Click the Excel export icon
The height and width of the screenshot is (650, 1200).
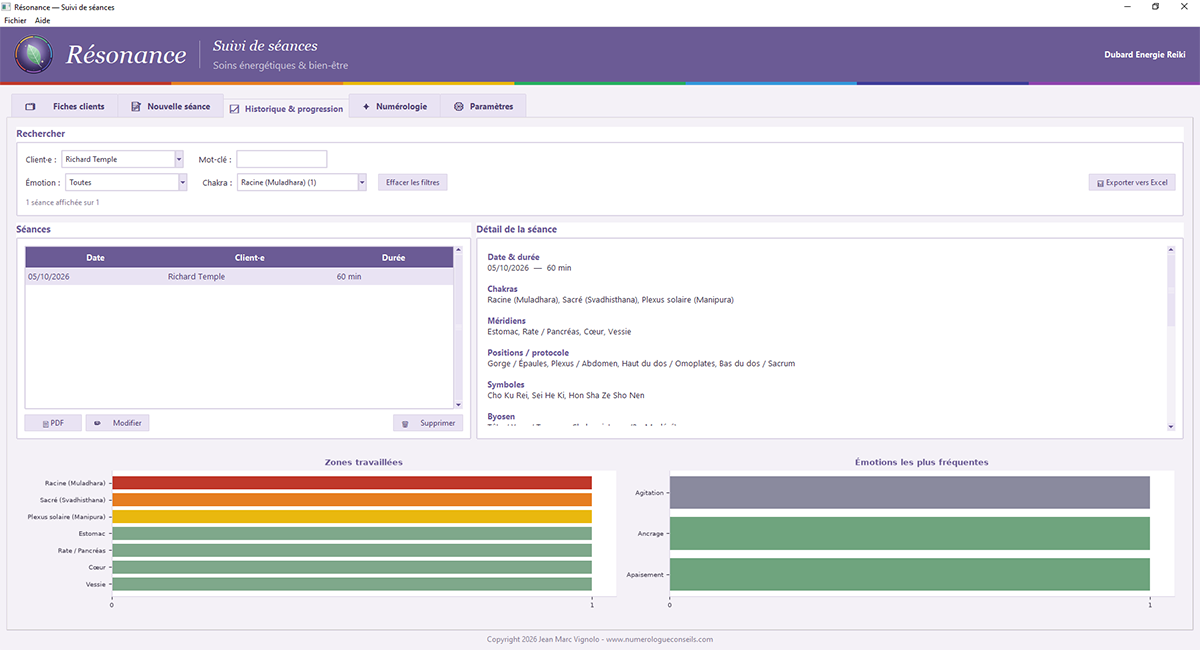1100,183
